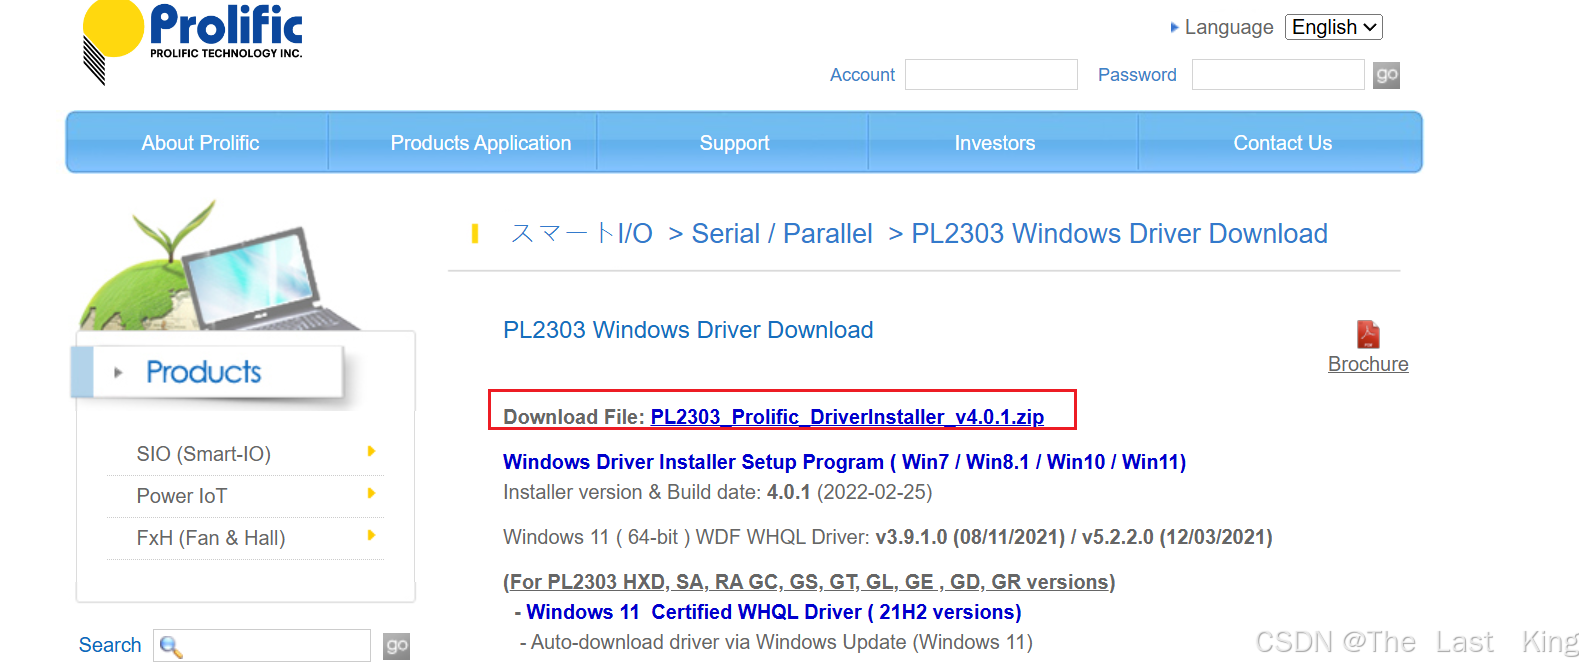
Task: Click the go button beside Search field
Action: 397,646
